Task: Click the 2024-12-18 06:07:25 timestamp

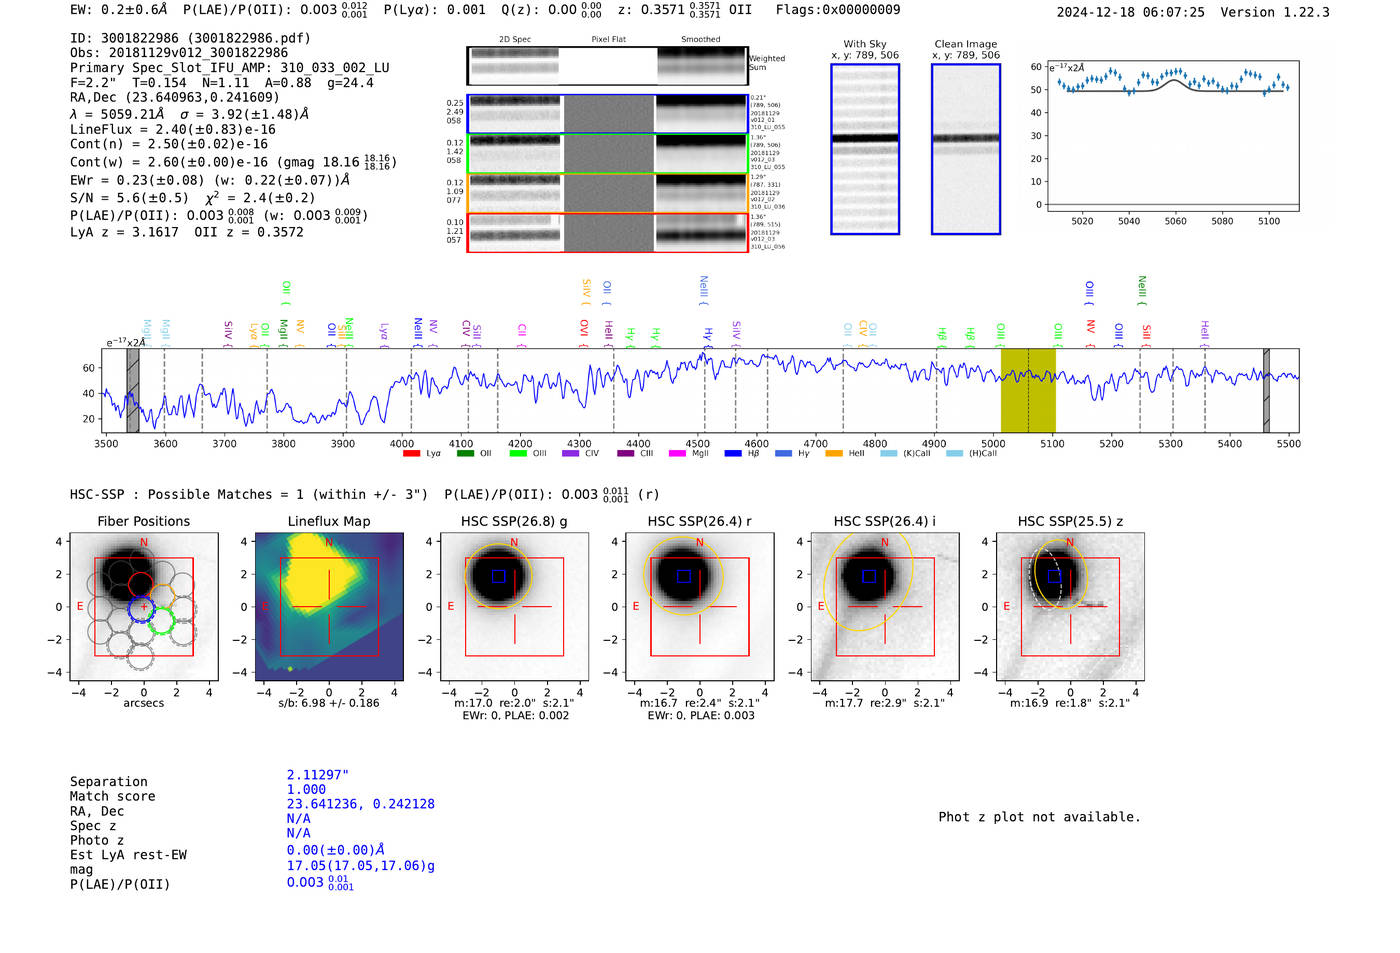Action: pos(1130,12)
